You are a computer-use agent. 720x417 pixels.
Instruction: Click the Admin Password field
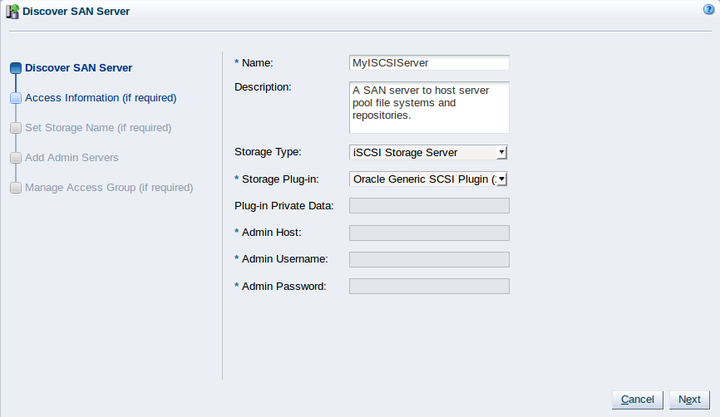click(429, 286)
